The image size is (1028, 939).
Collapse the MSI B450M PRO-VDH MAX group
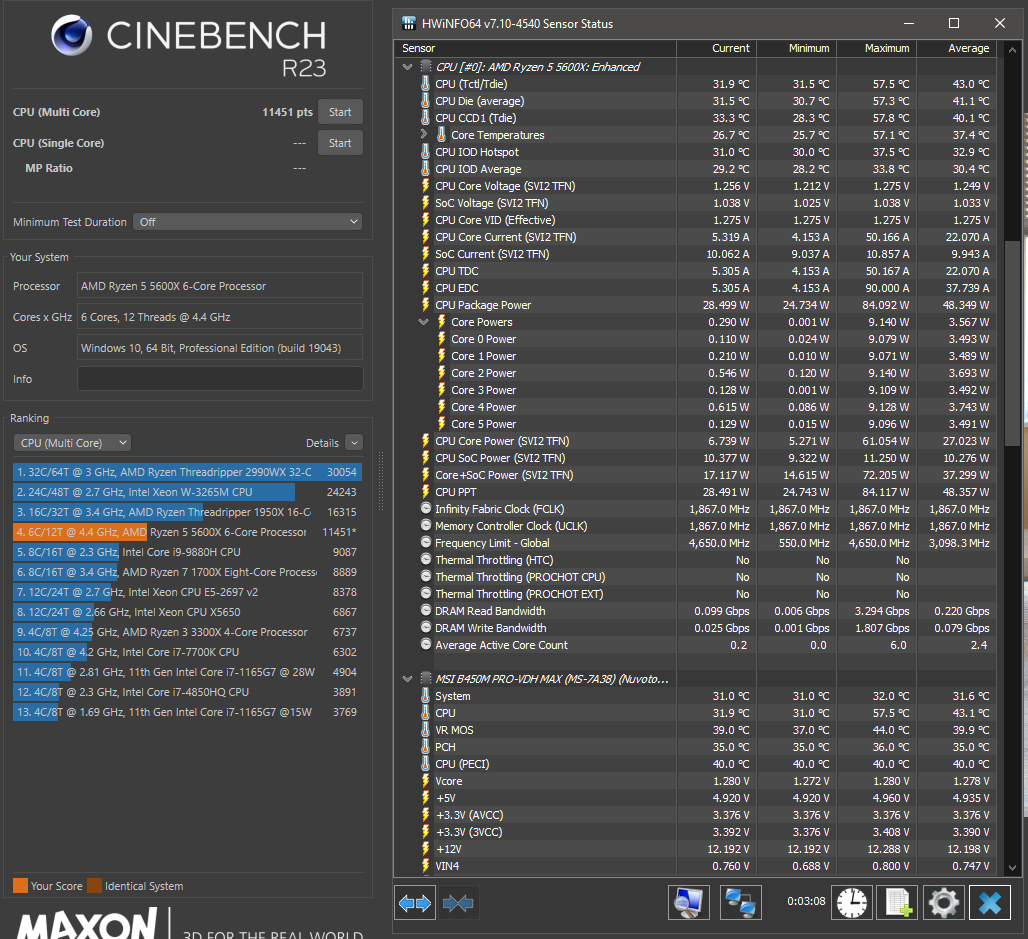pos(407,679)
